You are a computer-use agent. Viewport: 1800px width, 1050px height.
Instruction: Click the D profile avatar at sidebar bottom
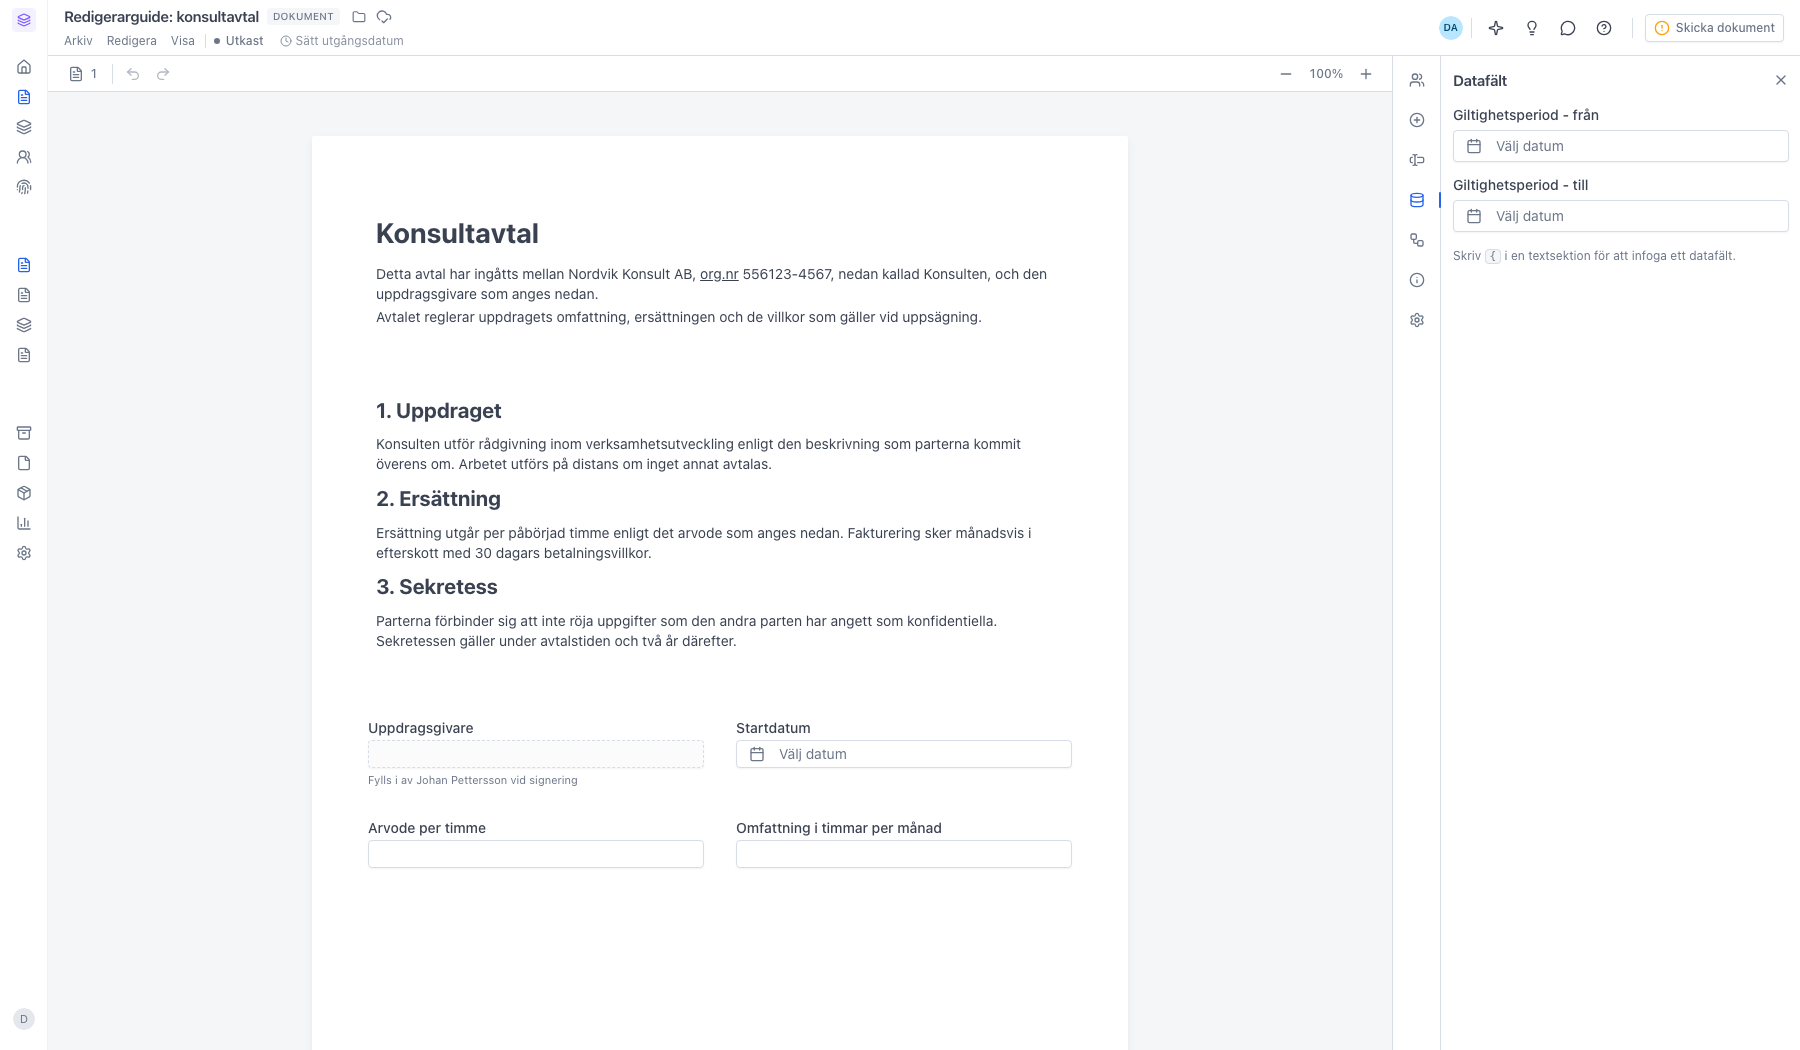tap(24, 1019)
